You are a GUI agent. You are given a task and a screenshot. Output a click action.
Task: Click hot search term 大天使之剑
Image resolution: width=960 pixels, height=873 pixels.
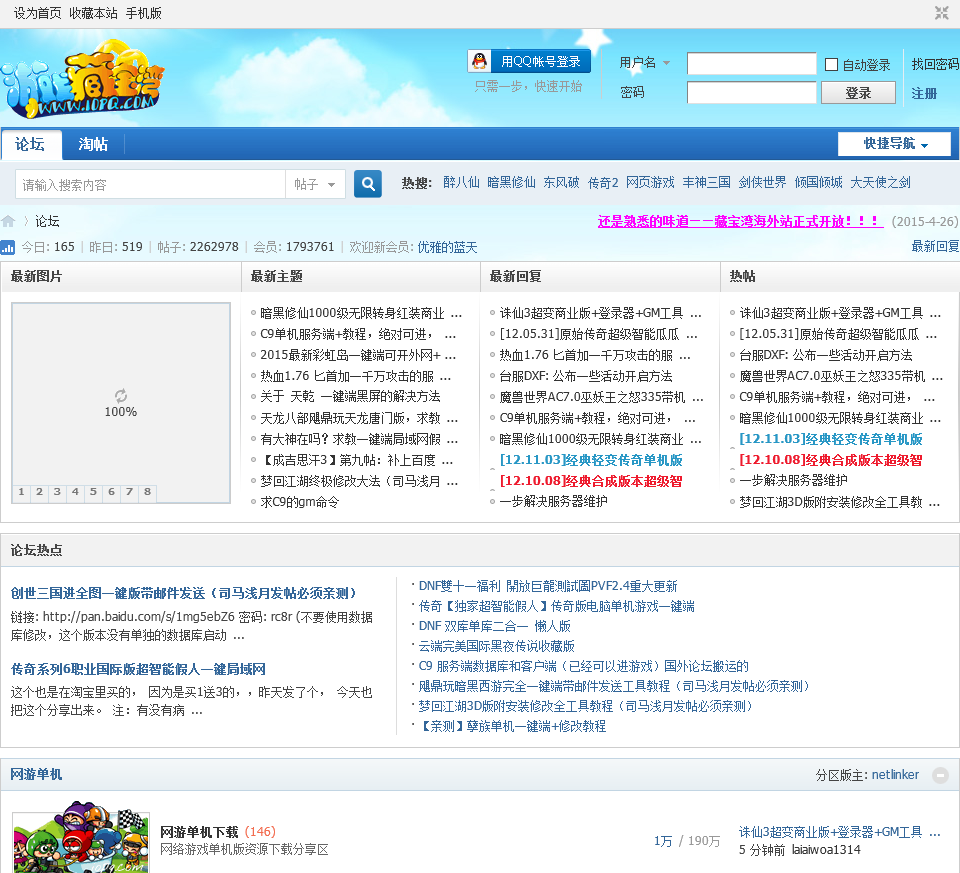click(880, 182)
